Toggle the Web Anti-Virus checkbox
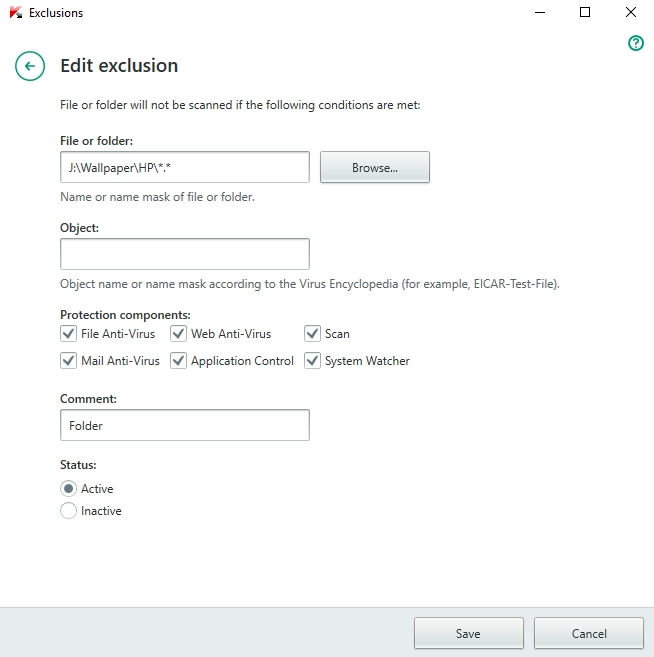Image resolution: width=654 pixels, height=657 pixels. [x=179, y=334]
